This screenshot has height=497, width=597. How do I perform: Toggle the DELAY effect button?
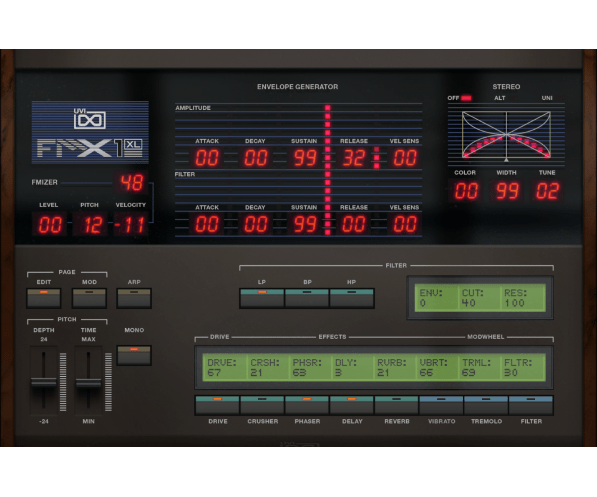352,405
